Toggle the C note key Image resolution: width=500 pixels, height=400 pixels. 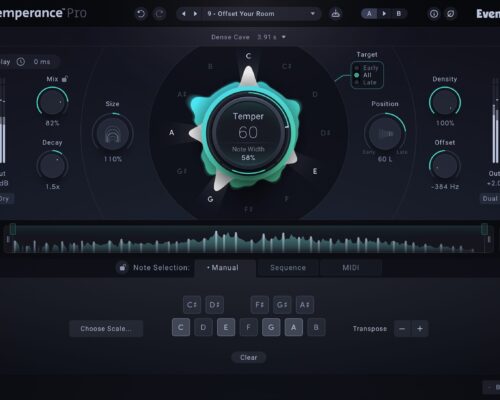click(x=181, y=327)
